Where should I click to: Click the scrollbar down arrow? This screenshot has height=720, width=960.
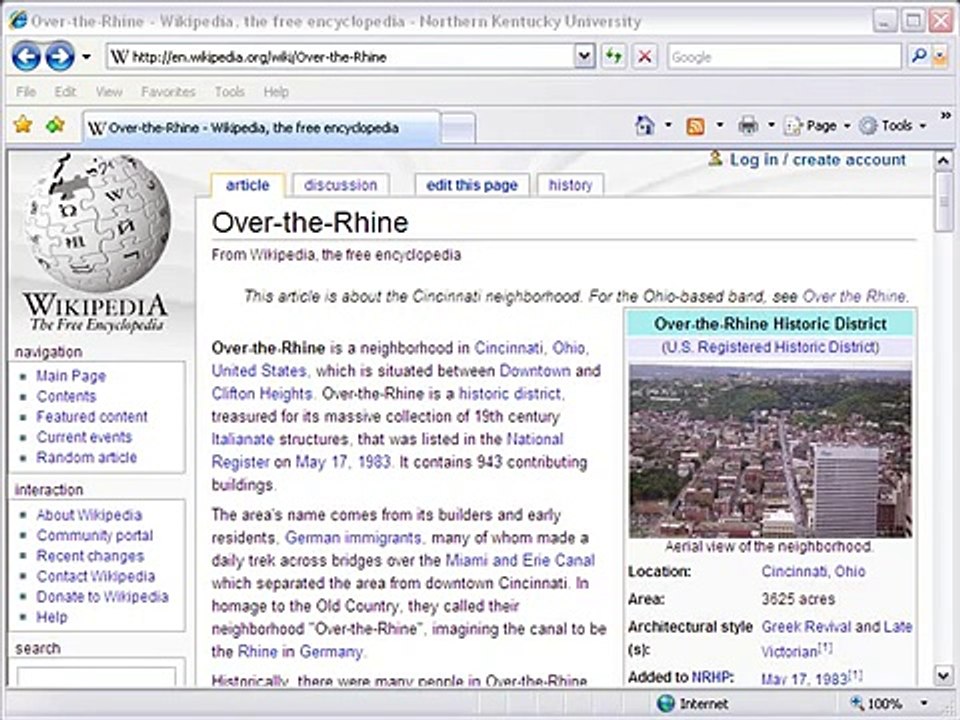pyautogui.click(x=943, y=675)
